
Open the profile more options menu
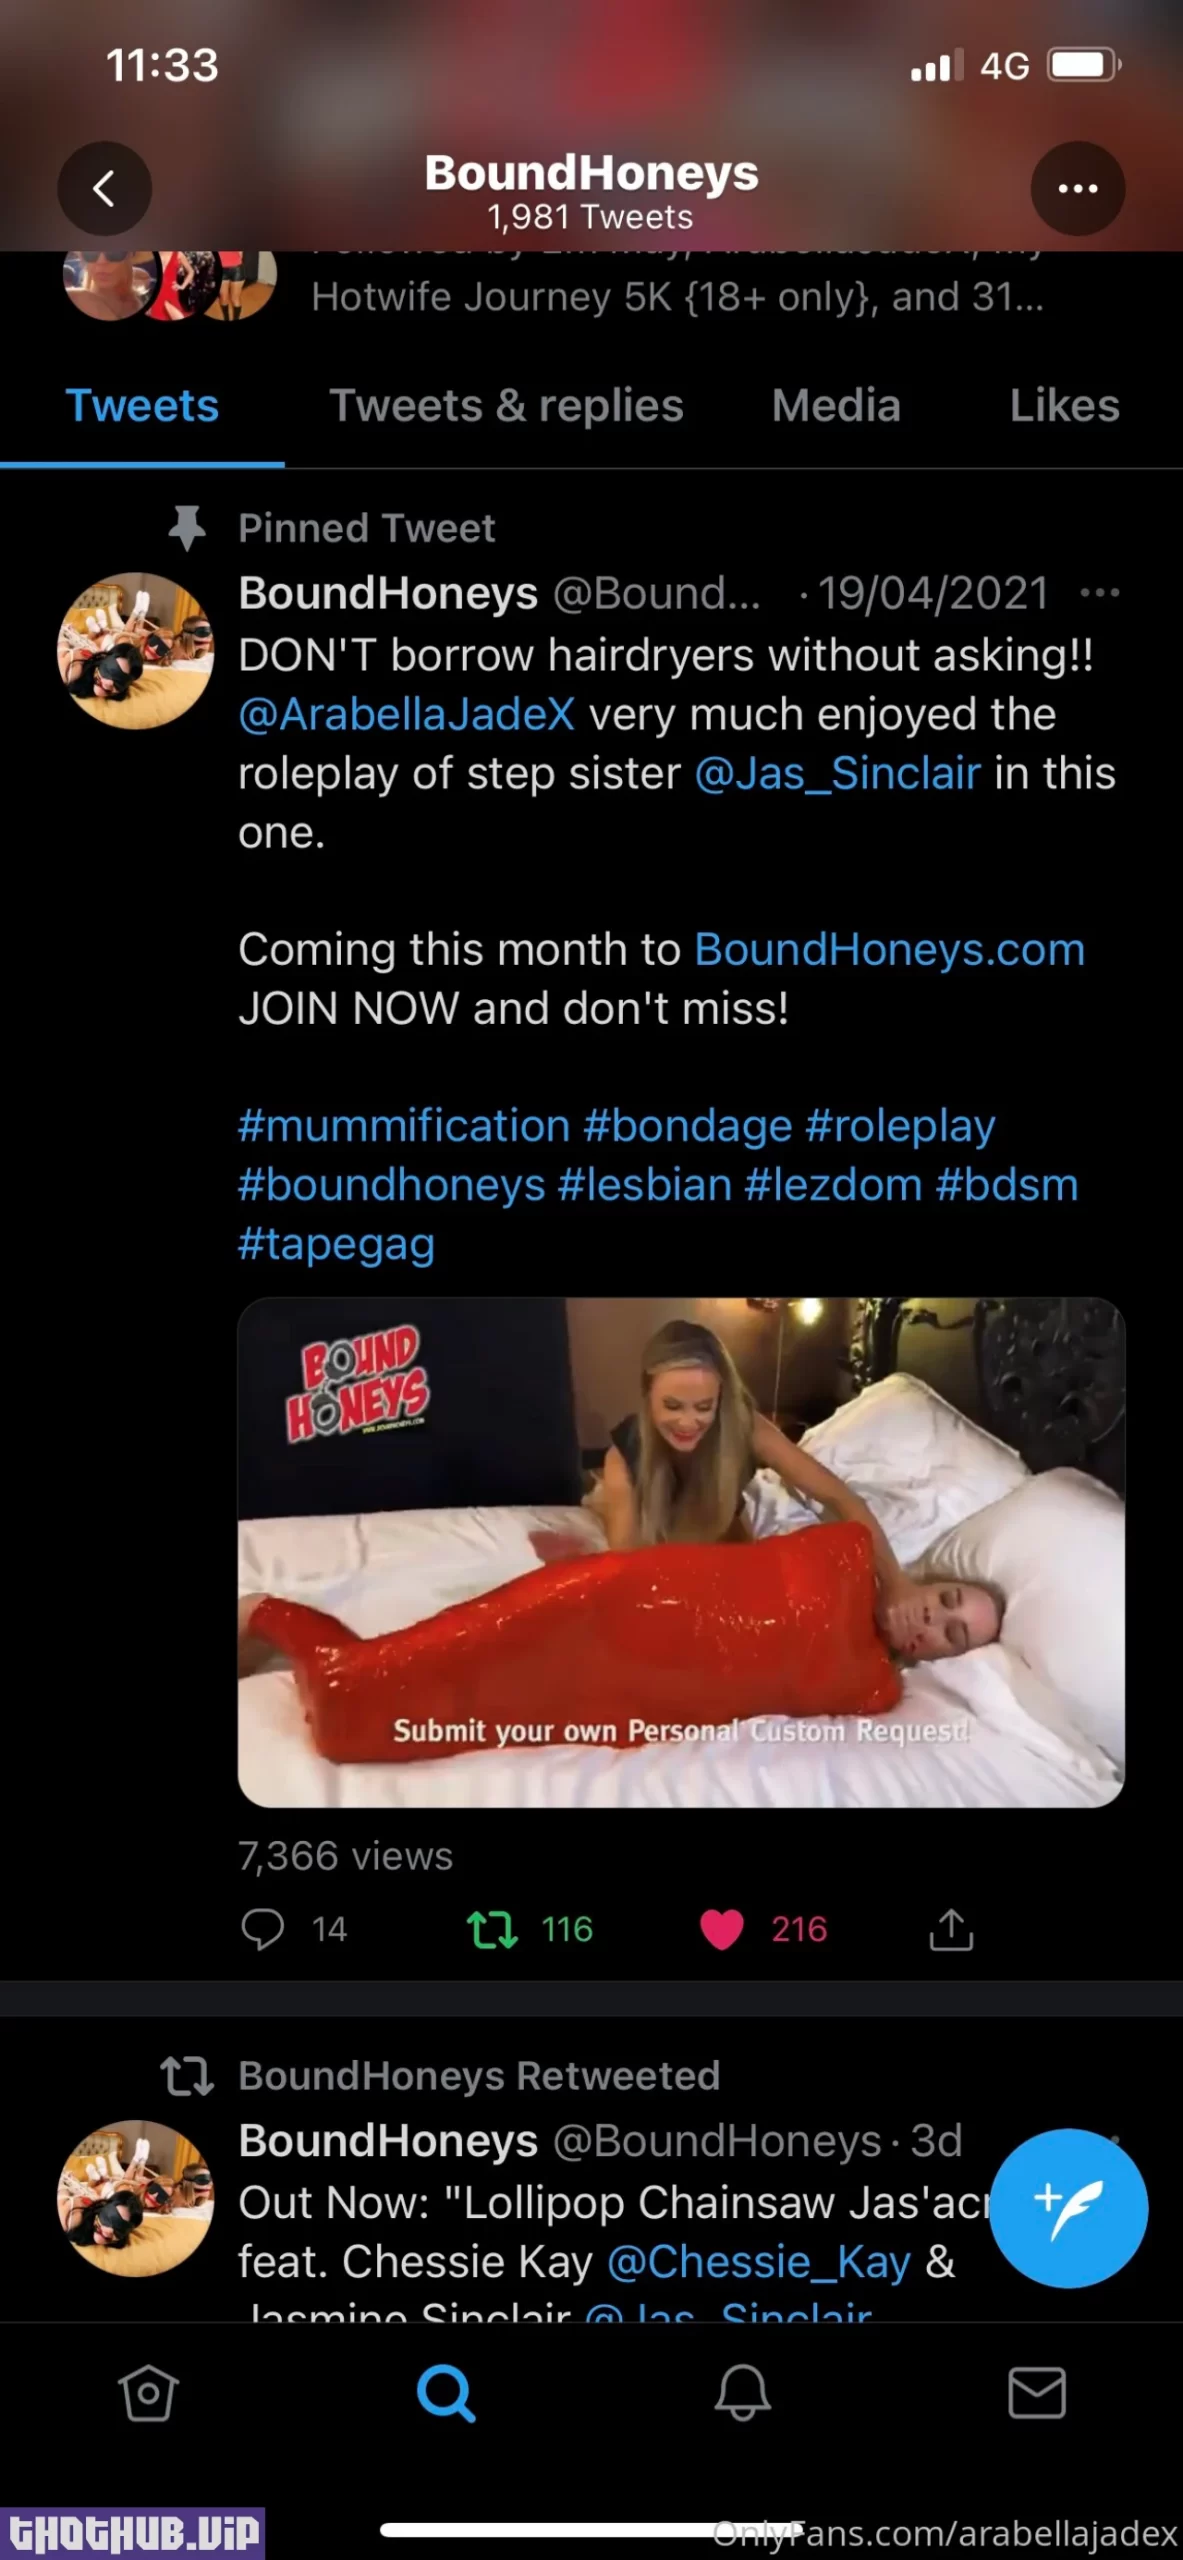(1077, 188)
